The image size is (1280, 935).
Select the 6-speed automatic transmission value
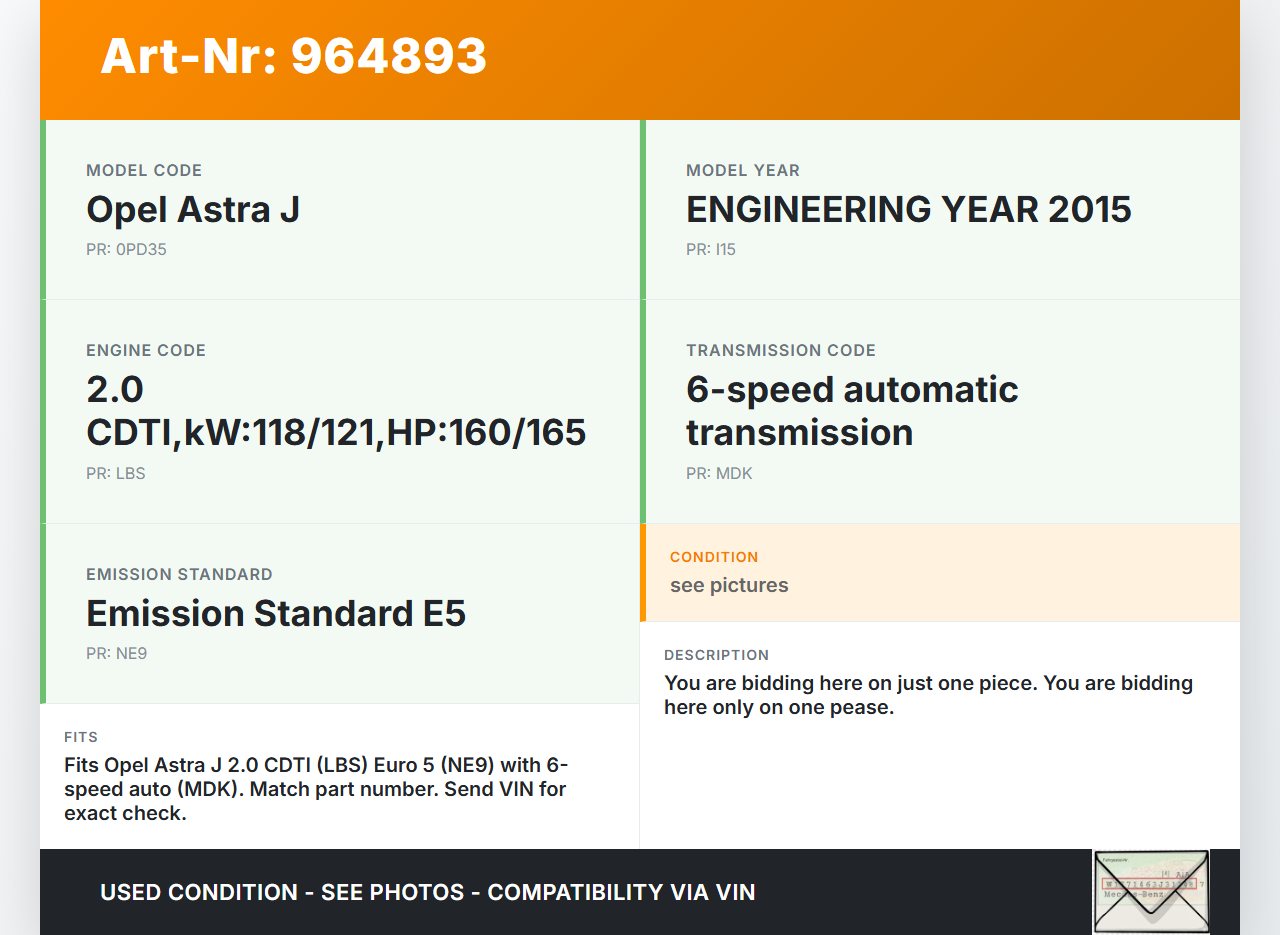(x=851, y=411)
